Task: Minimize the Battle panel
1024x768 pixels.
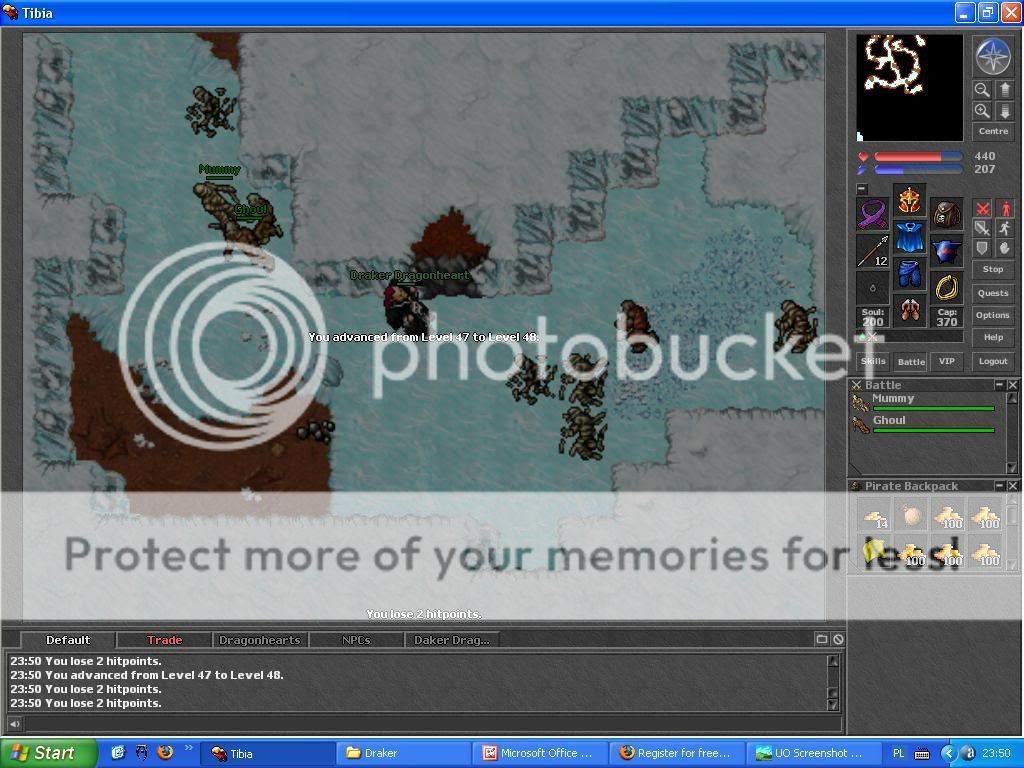Action: 999,385
